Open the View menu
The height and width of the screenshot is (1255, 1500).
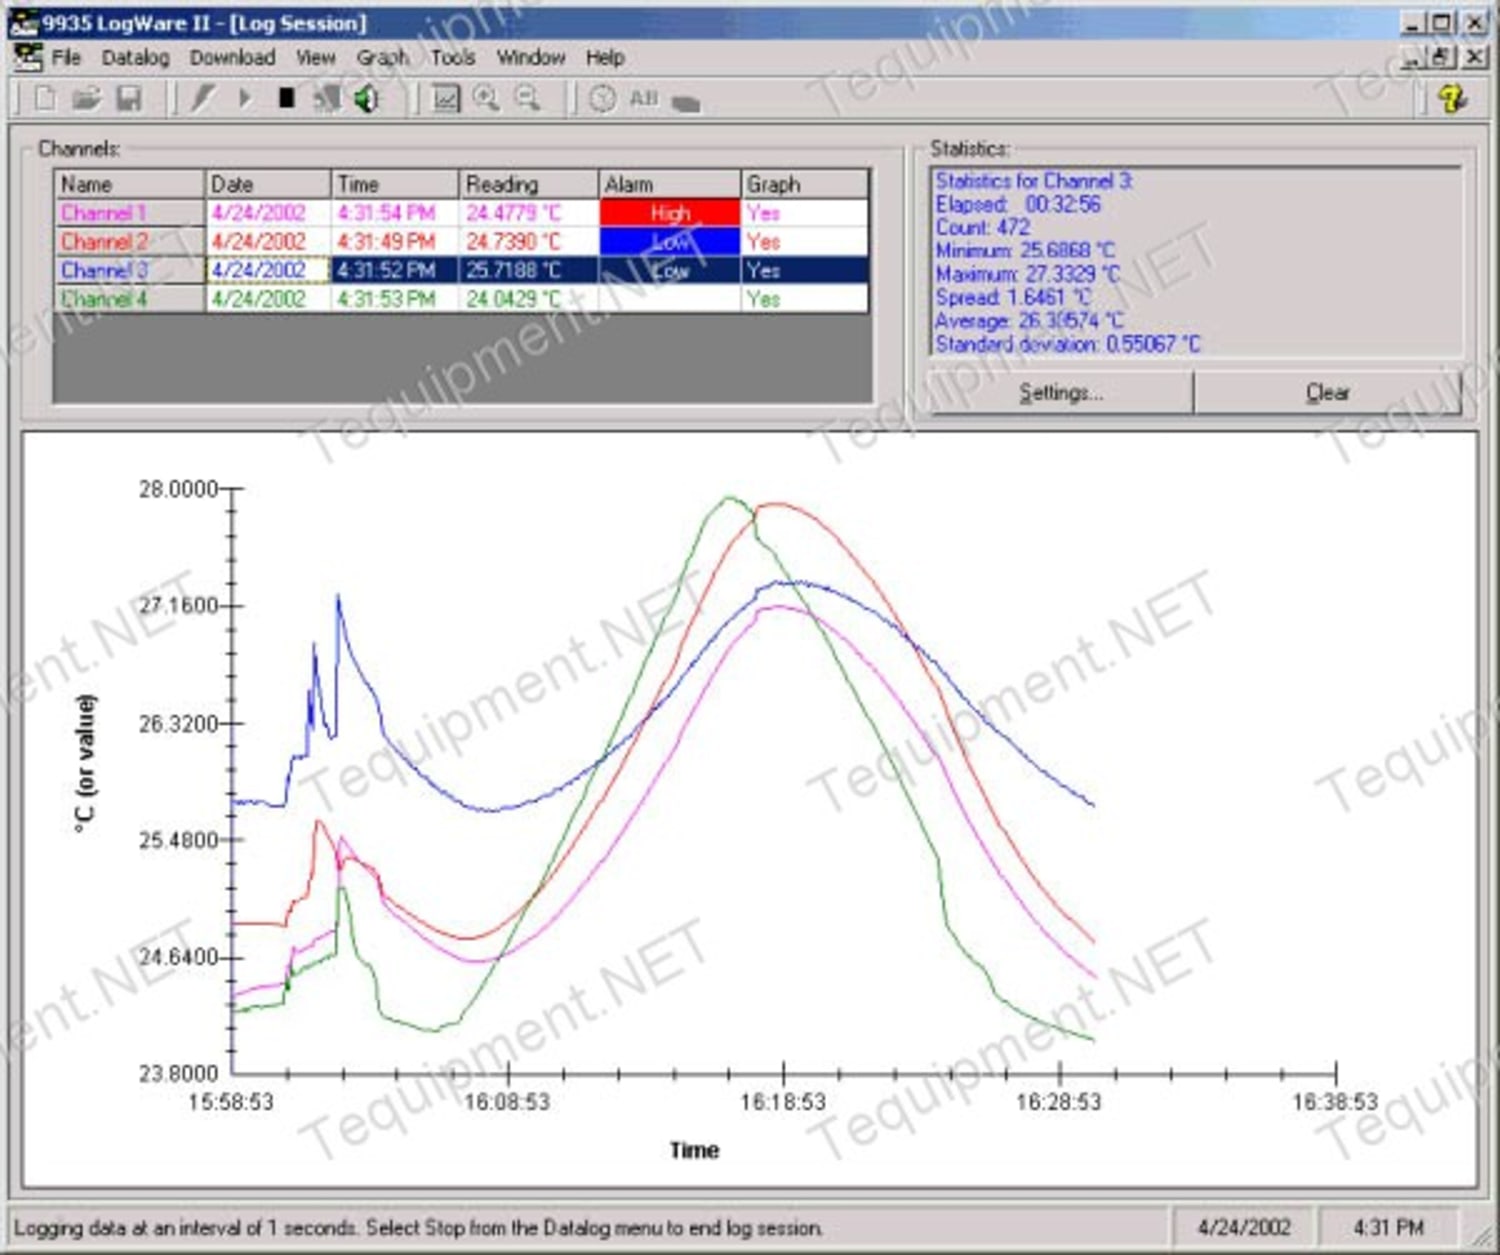tap(315, 58)
